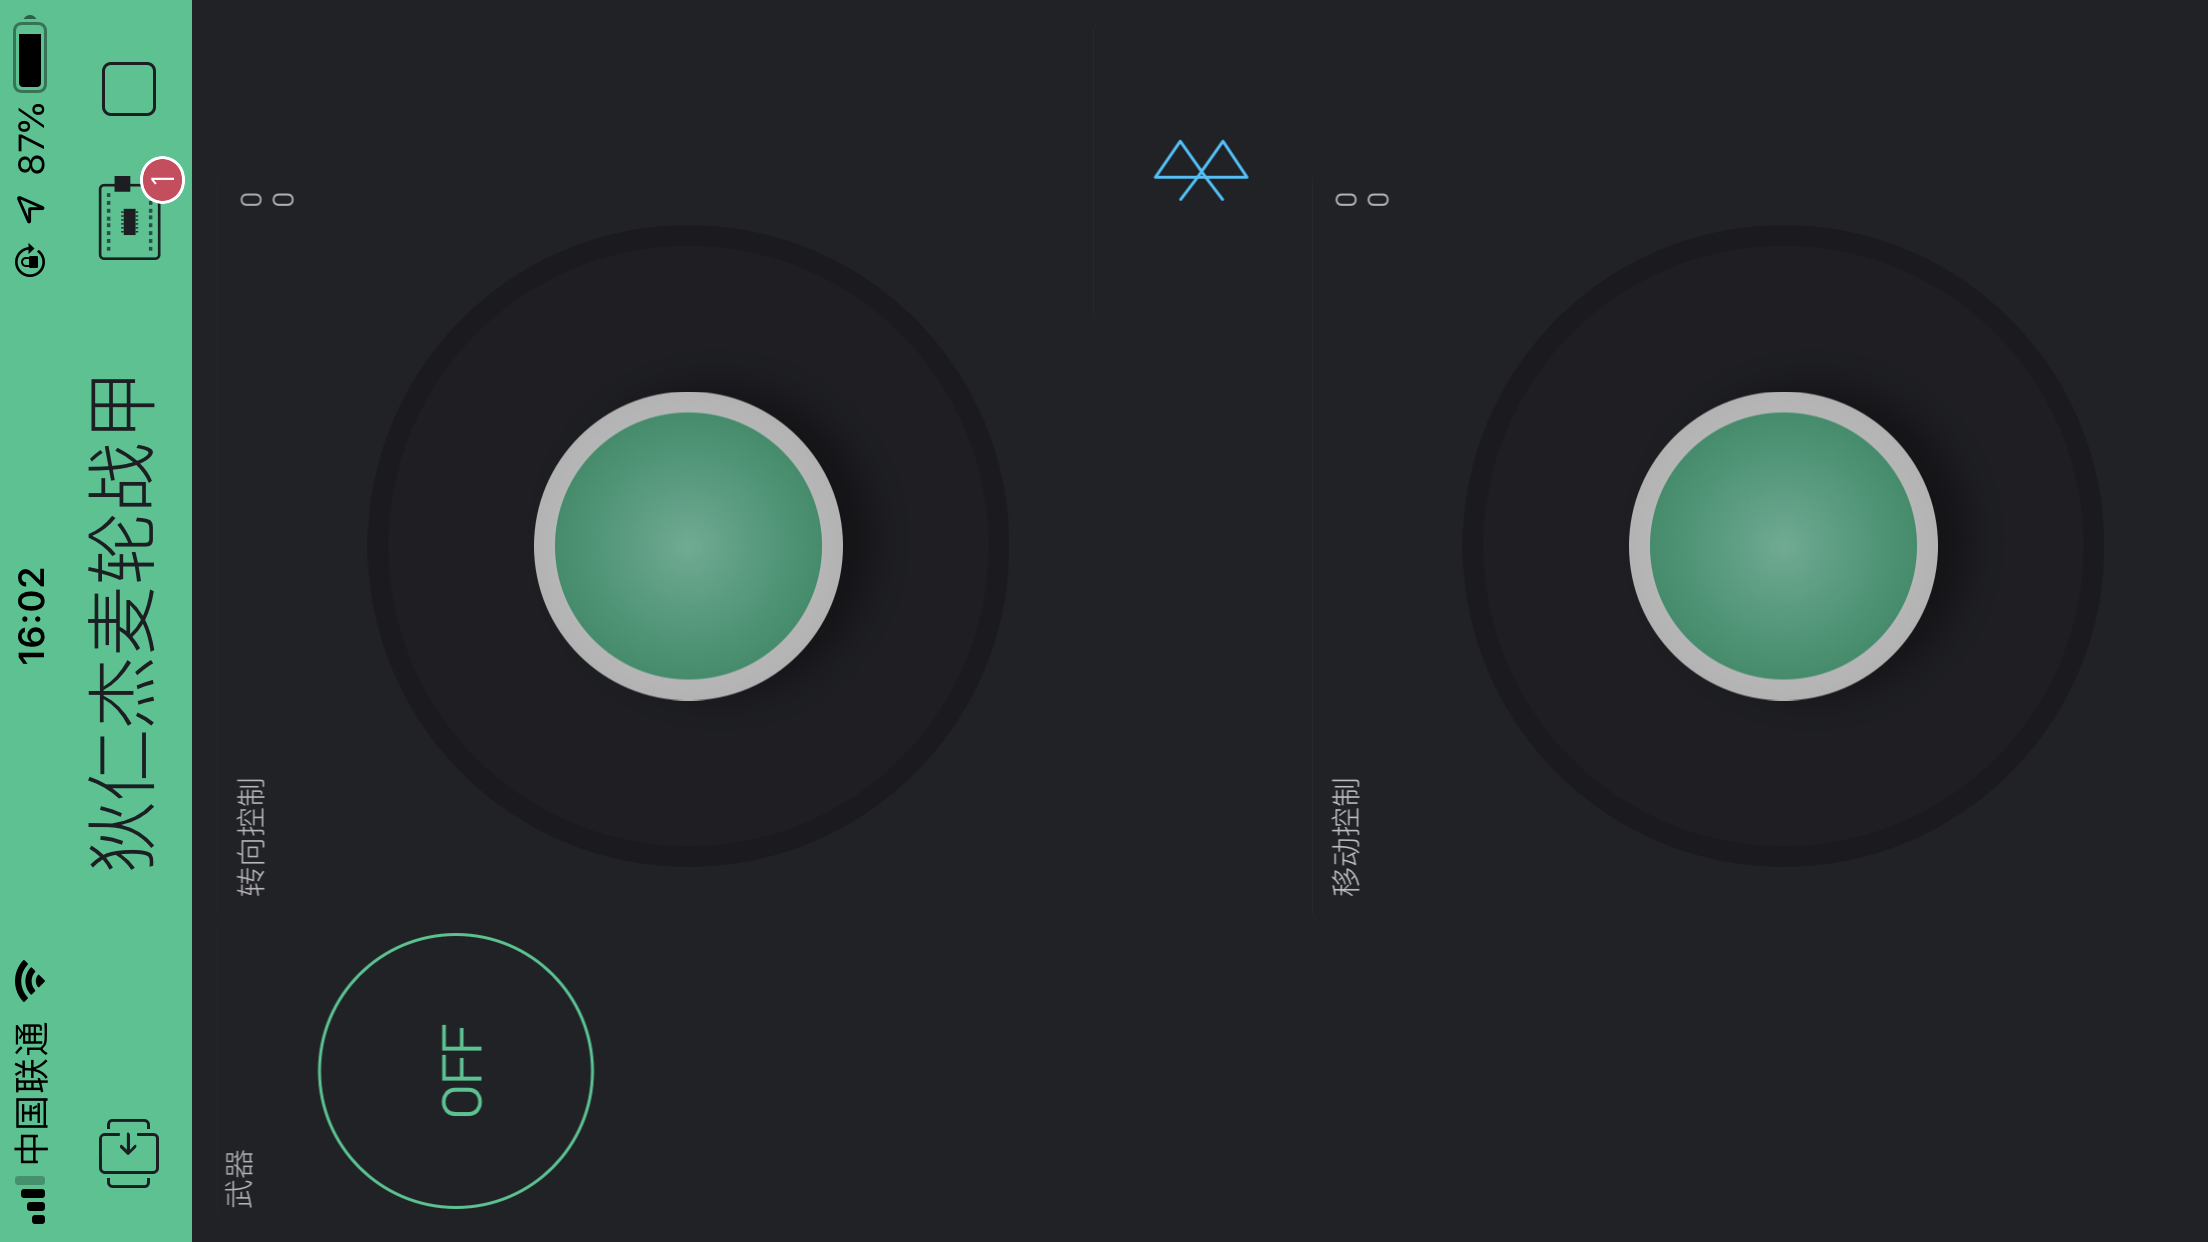Tap the 16:02 clock in status bar

31,615
